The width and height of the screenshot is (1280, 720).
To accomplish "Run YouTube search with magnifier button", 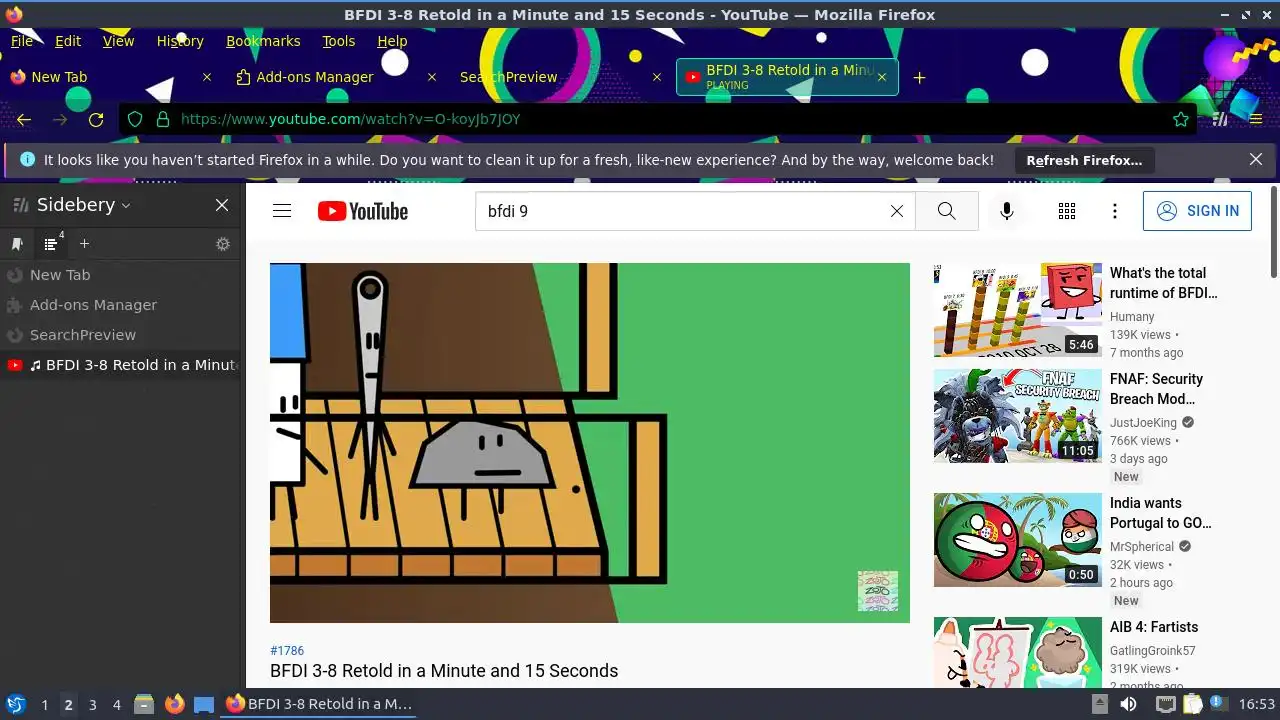I will click(x=946, y=211).
